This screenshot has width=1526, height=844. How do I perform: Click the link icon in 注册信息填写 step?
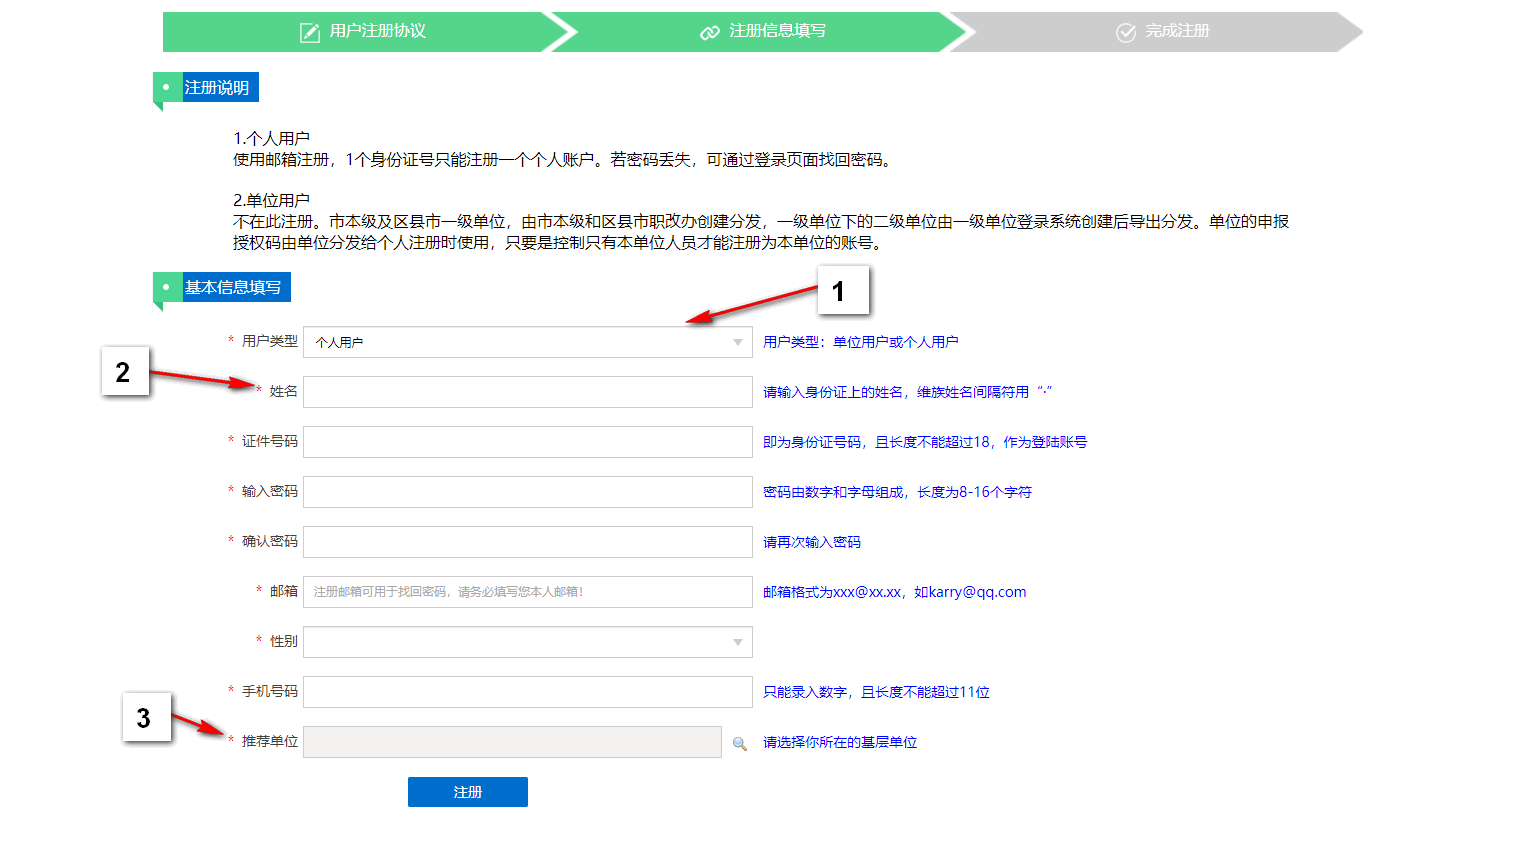(x=710, y=32)
